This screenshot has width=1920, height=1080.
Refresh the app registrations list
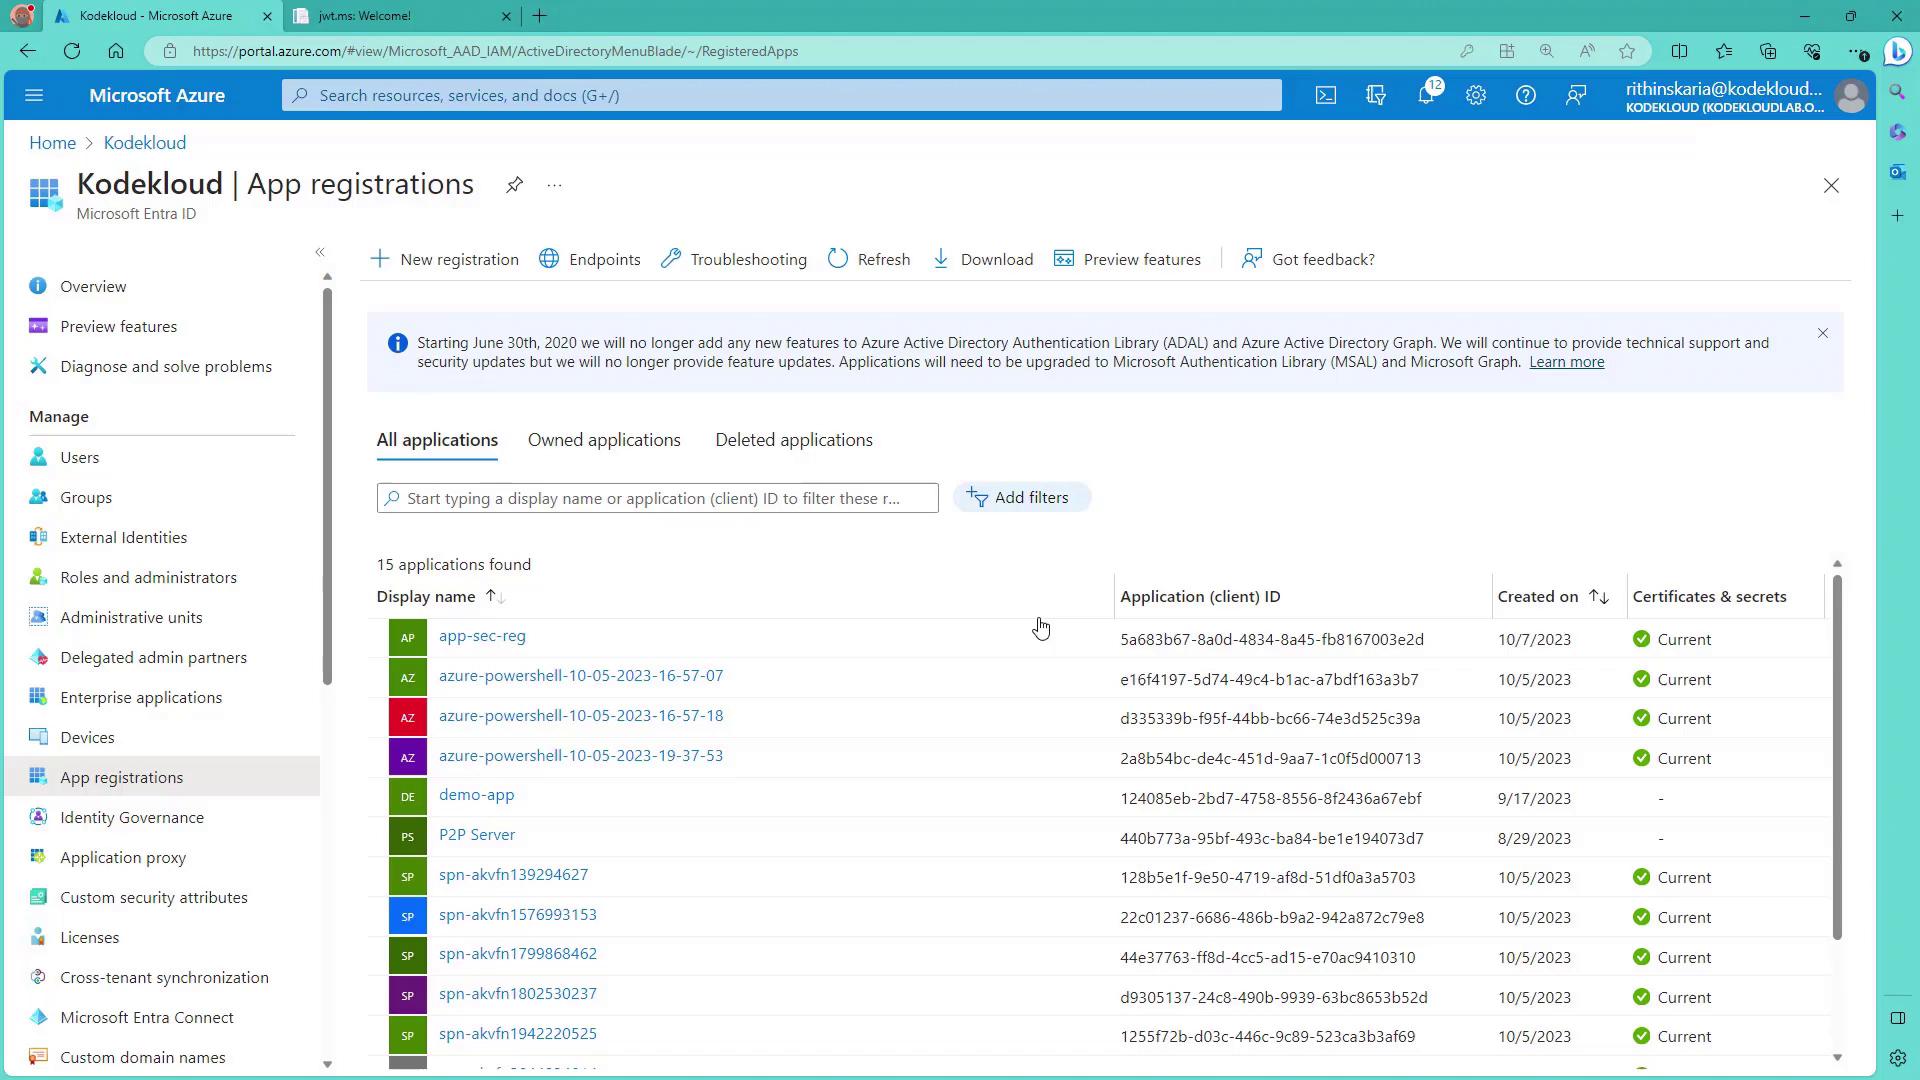click(x=869, y=259)
